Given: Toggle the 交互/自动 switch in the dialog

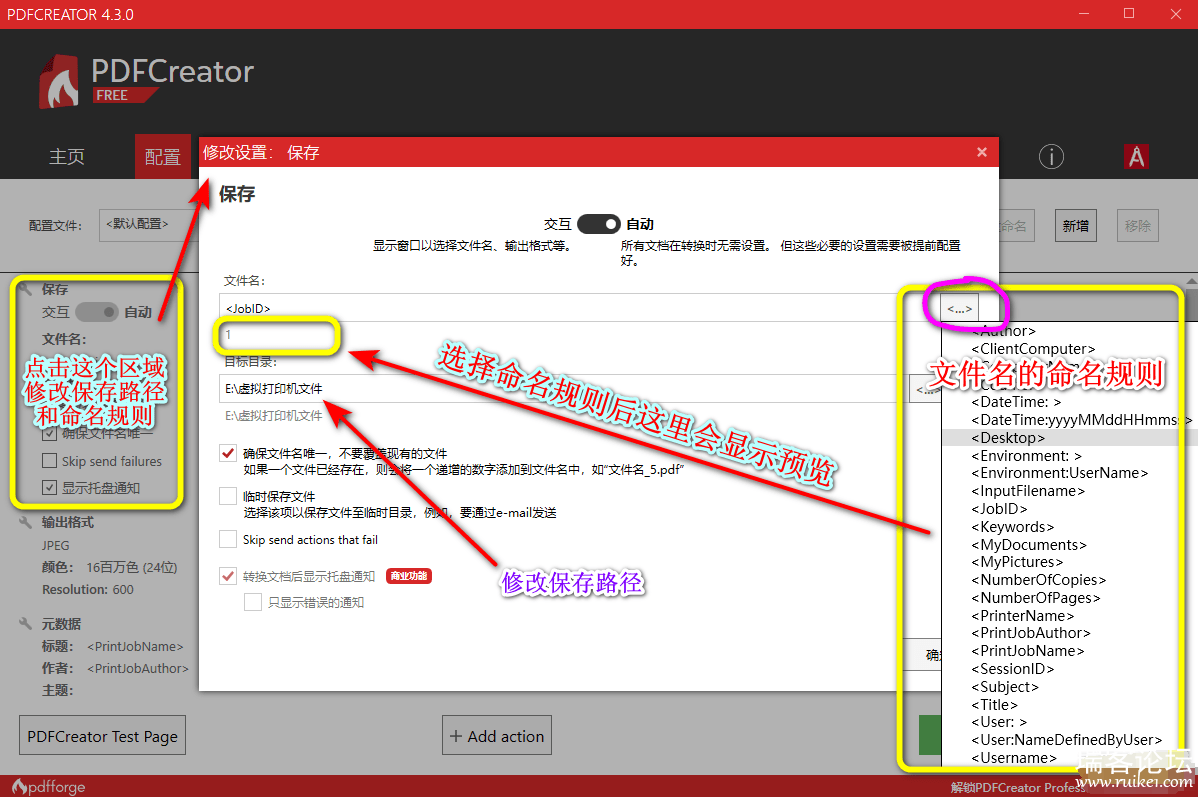Looking at the screenshot, I should click(598, 224).
